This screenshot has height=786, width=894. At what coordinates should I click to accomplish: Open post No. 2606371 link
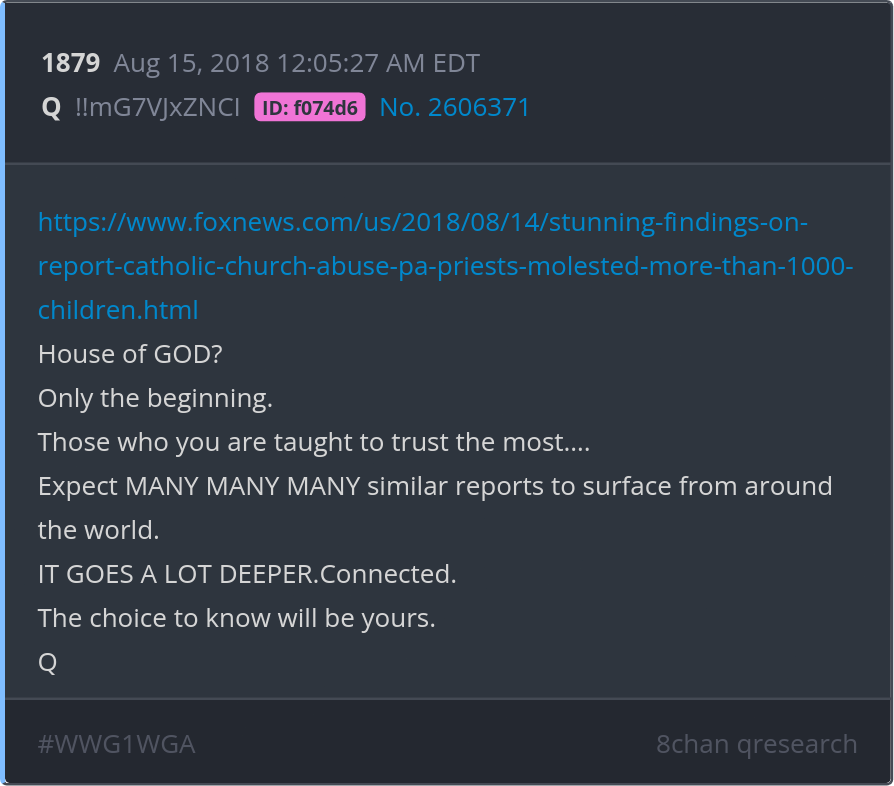(x=454, y=108)
